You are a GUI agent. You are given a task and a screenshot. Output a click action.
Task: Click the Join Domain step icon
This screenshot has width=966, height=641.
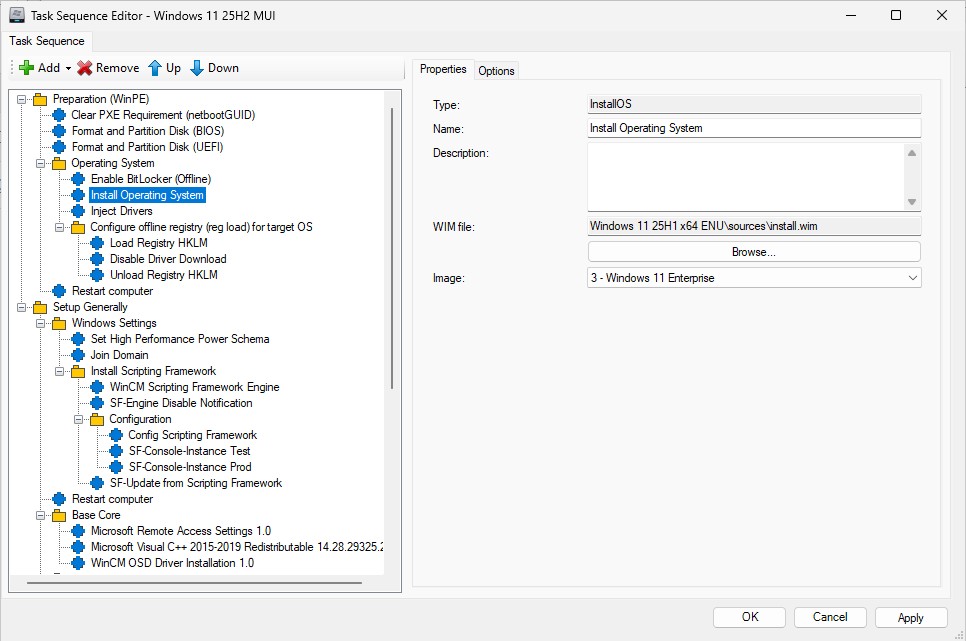click(x=78, y=355)
